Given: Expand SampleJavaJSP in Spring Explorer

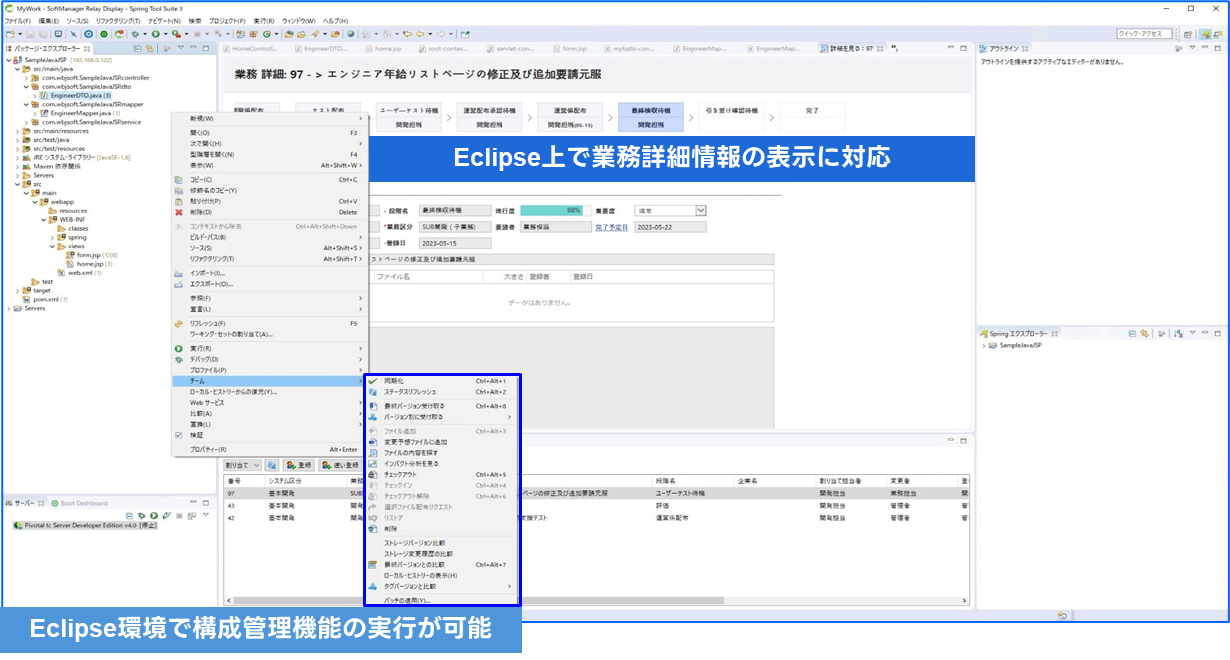Looking at the screenshot, I should 984,345.
